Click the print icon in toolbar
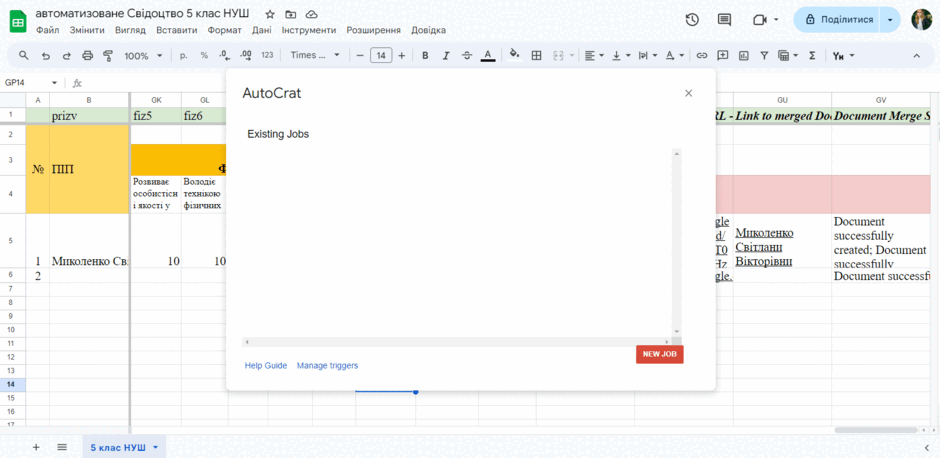 coord(88,56)
